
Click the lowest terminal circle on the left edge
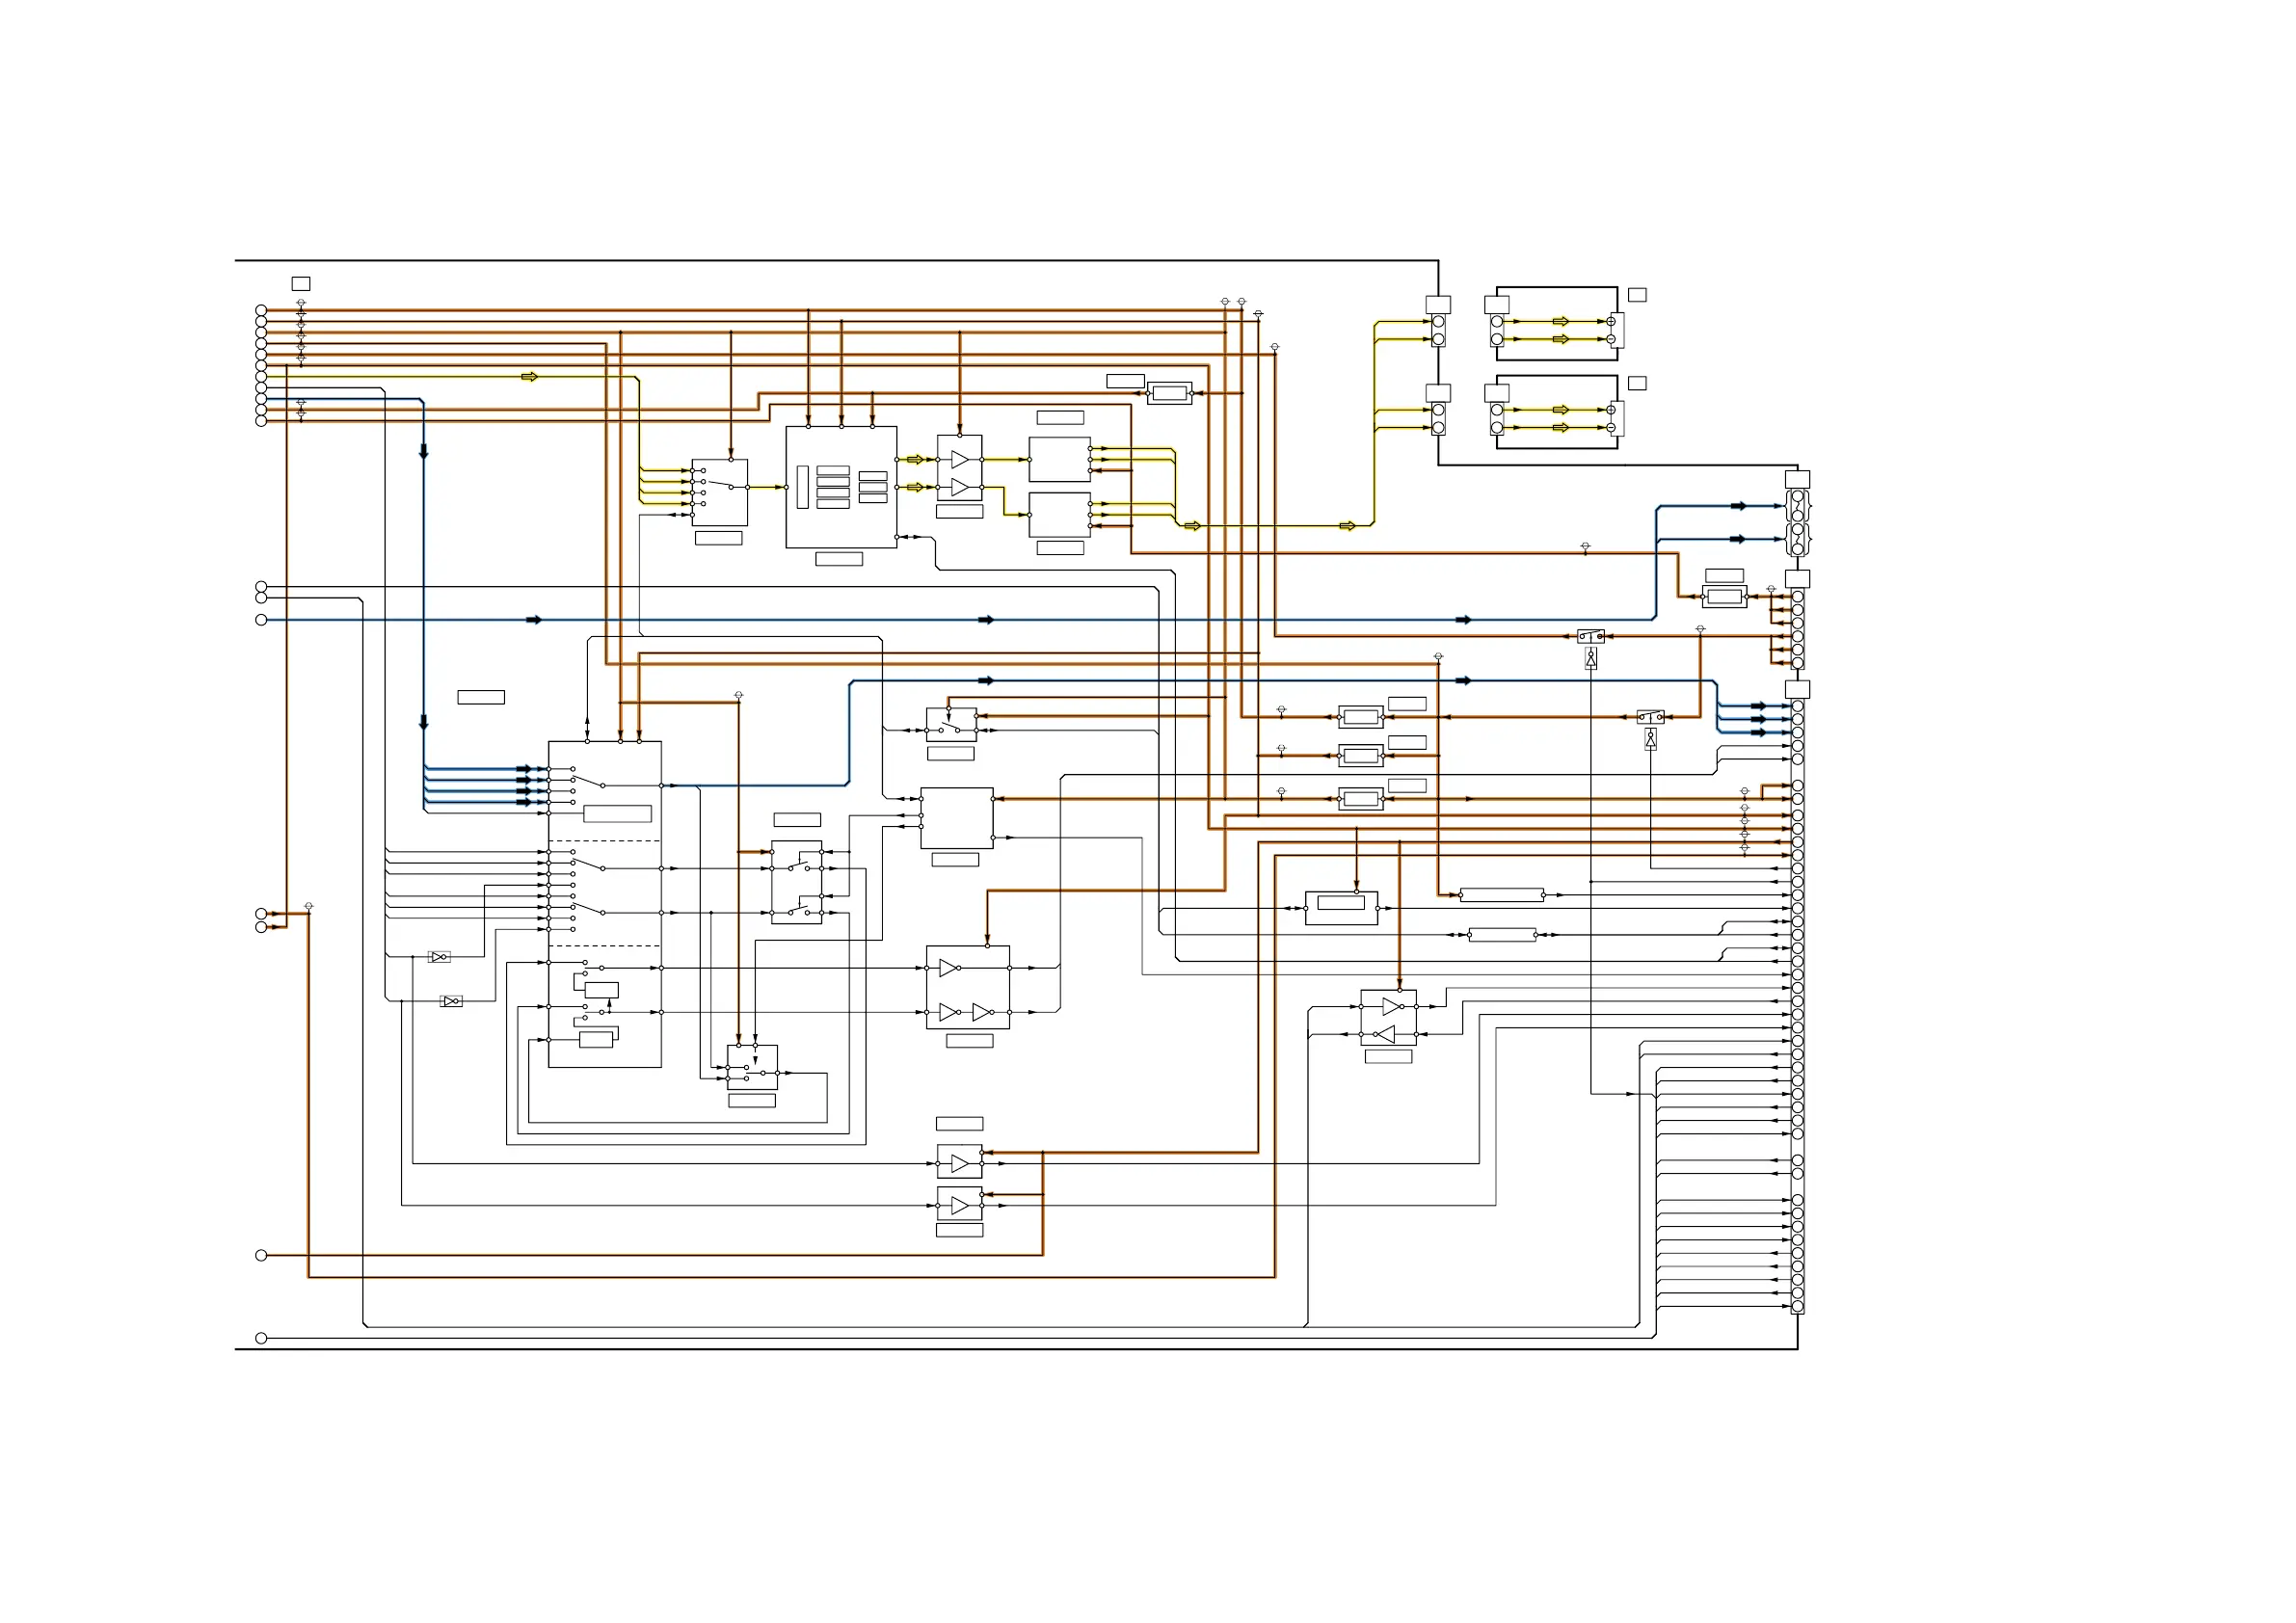[x=261, y=1338]
